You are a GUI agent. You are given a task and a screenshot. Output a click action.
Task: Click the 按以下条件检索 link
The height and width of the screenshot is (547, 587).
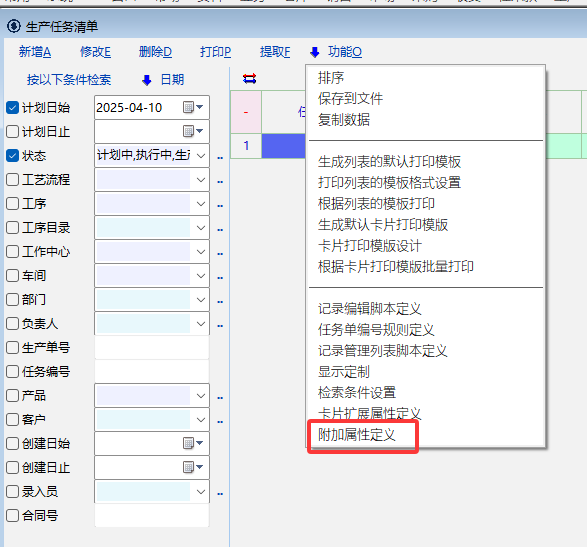[x=69, y=80]
